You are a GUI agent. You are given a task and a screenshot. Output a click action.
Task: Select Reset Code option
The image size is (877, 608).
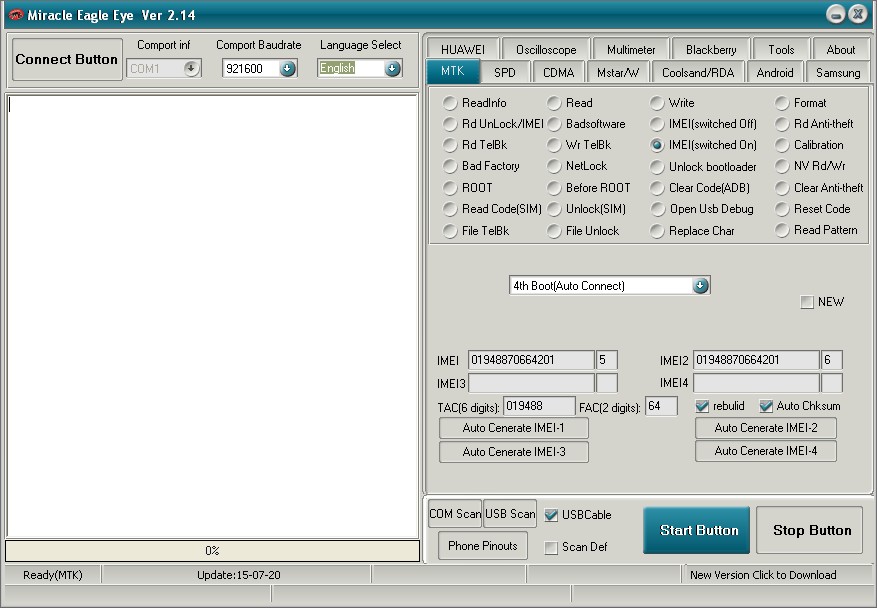[813, 209]
